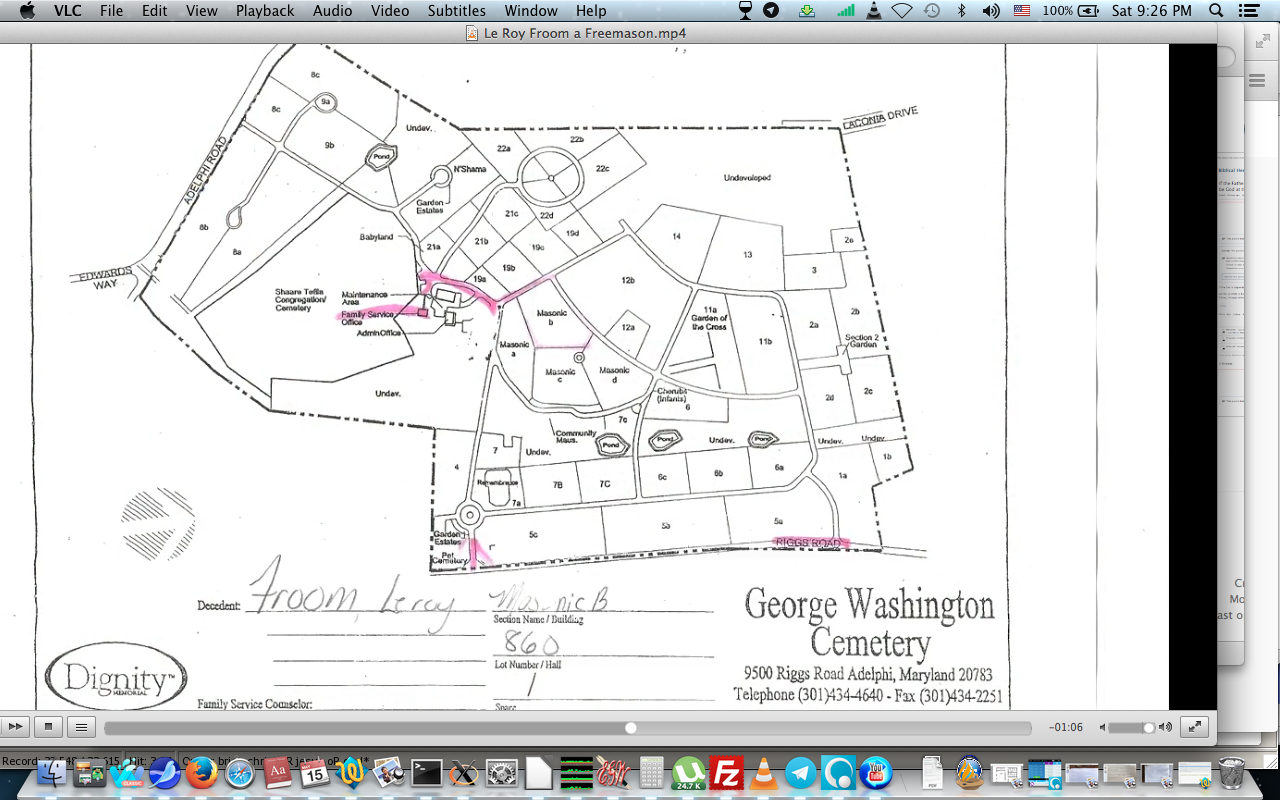Open the File menu
1280x800 pixels.
(x=111, y=11)
